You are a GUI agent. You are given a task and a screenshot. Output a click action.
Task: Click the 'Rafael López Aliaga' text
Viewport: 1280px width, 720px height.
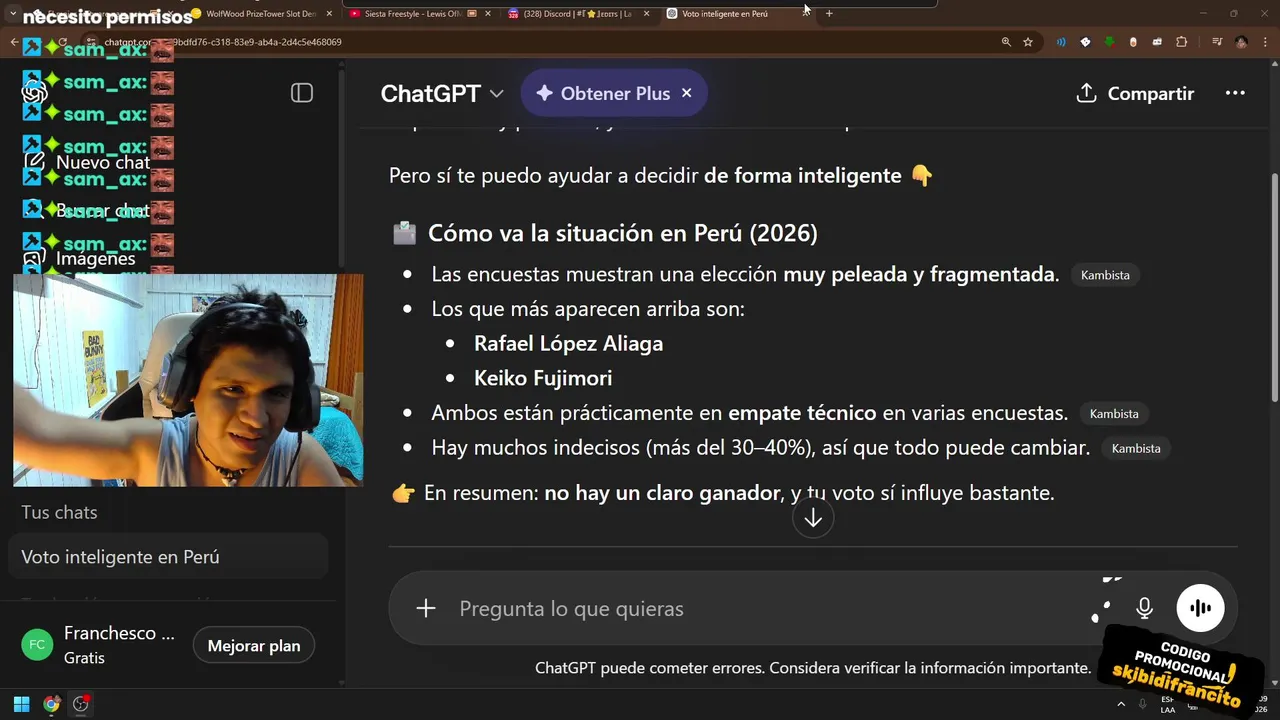click(568, 343)
